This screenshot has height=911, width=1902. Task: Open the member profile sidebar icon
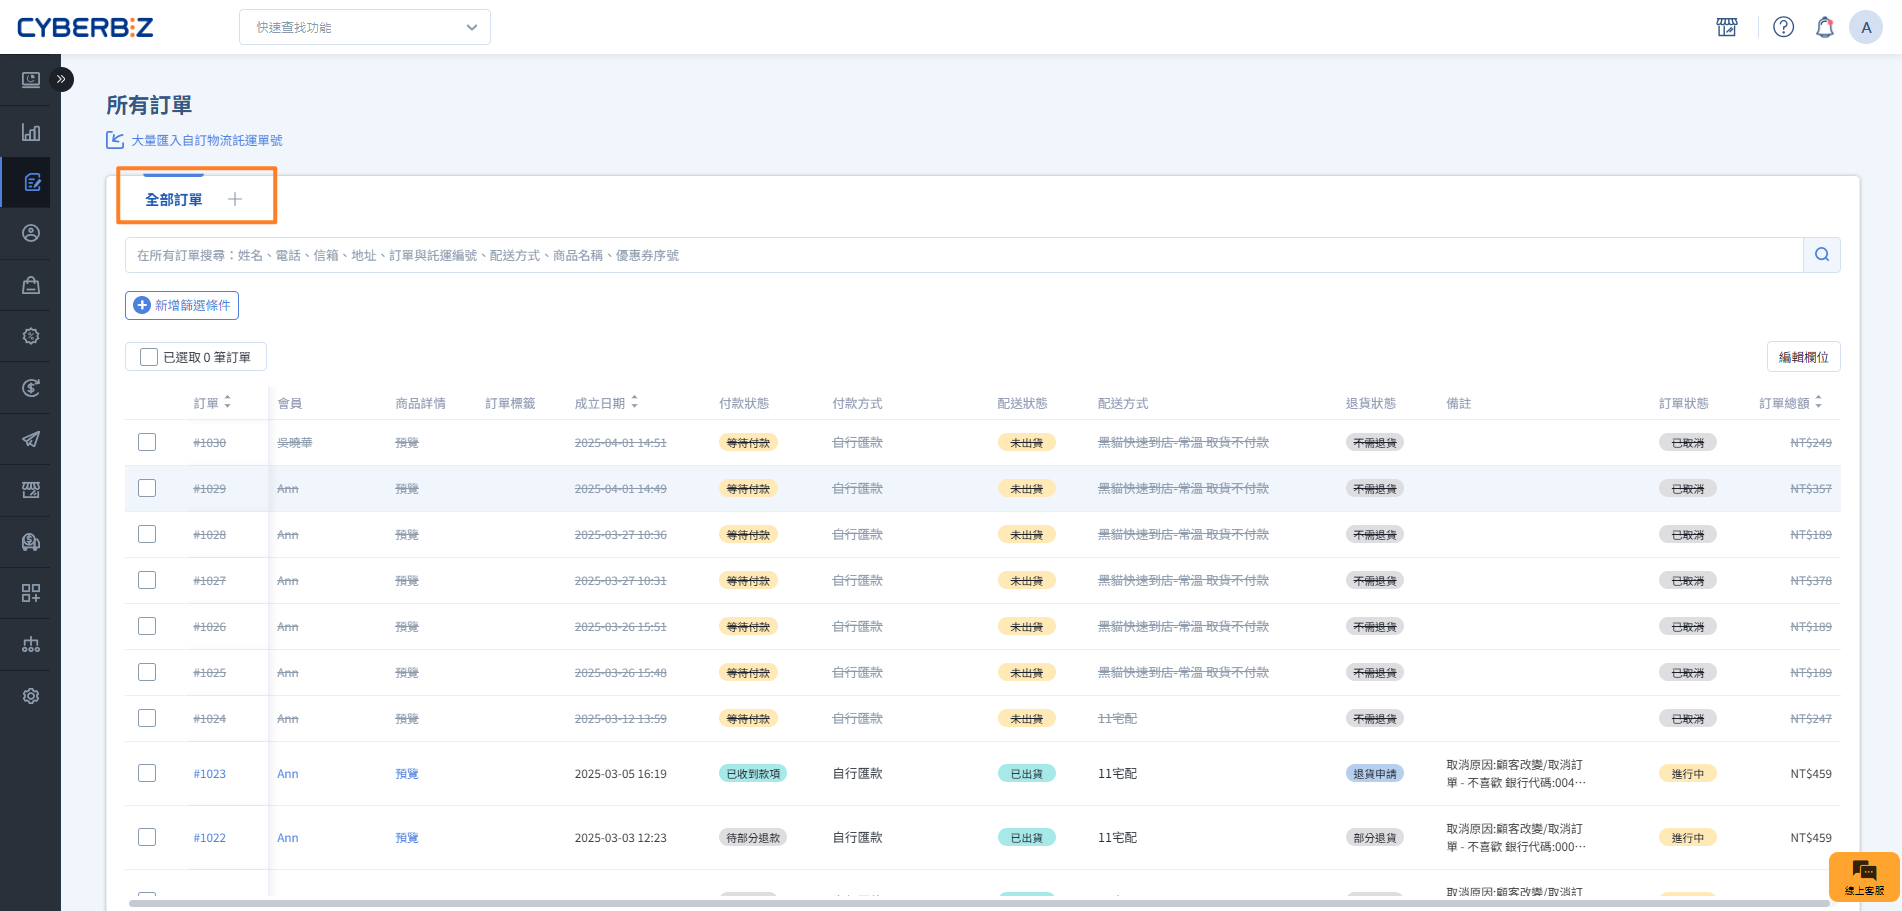[31, 234]
